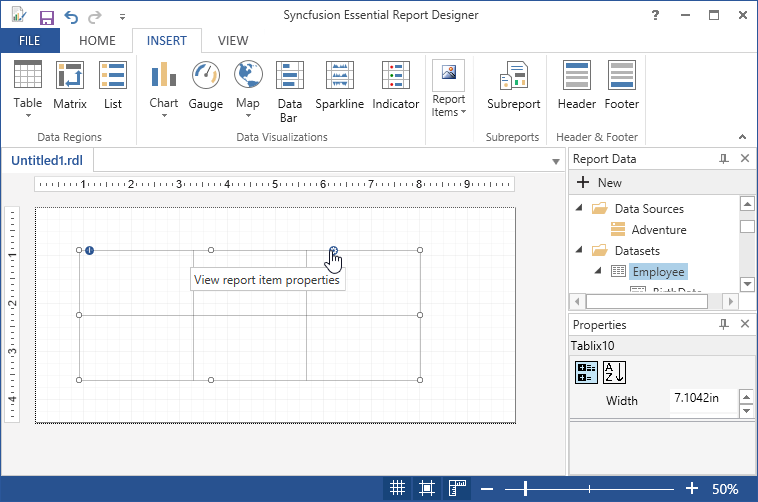Screen dimensions: 758x502
Task: Redo the last undone action
Action: click(x=95, y=17)
